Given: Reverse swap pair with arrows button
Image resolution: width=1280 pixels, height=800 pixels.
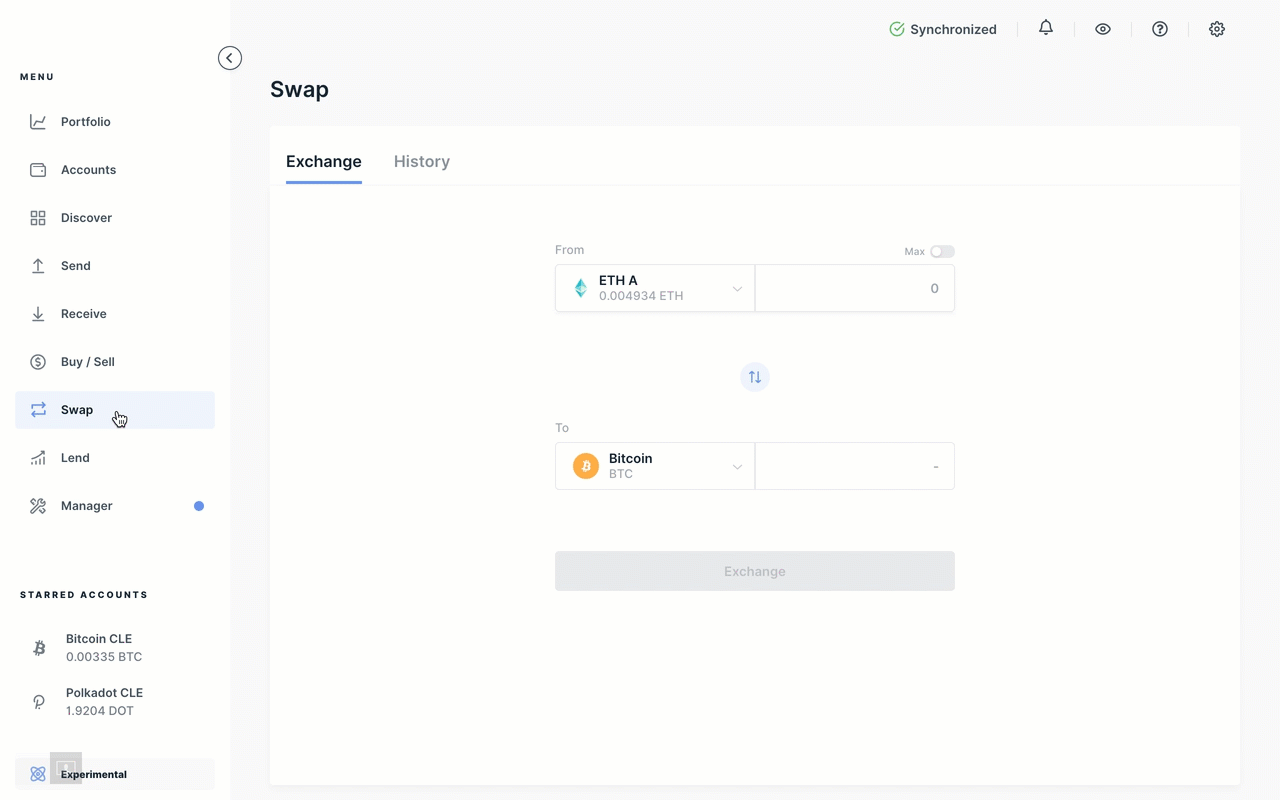Looking at the screenshot, I should pos(755,377).
